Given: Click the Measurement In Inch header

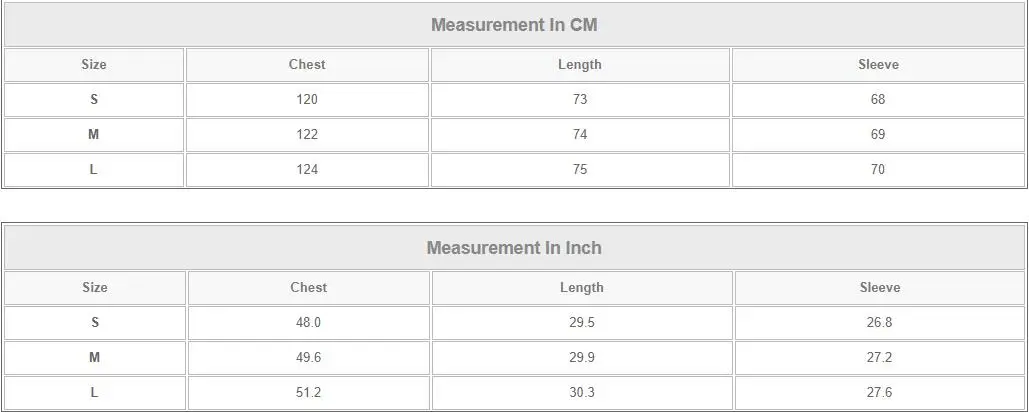Looking at the screenshot, I should click(514, 248).
